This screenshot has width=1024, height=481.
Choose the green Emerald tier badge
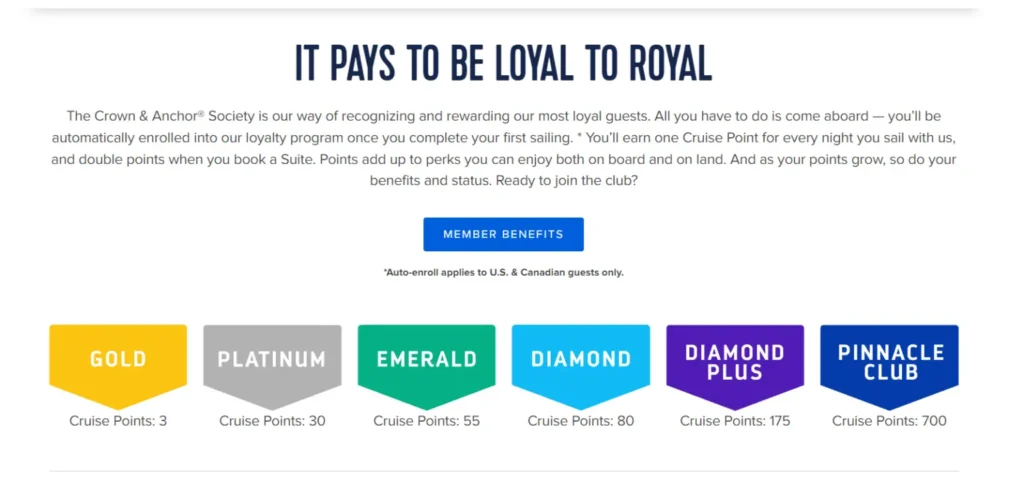[x=426, y=359]
